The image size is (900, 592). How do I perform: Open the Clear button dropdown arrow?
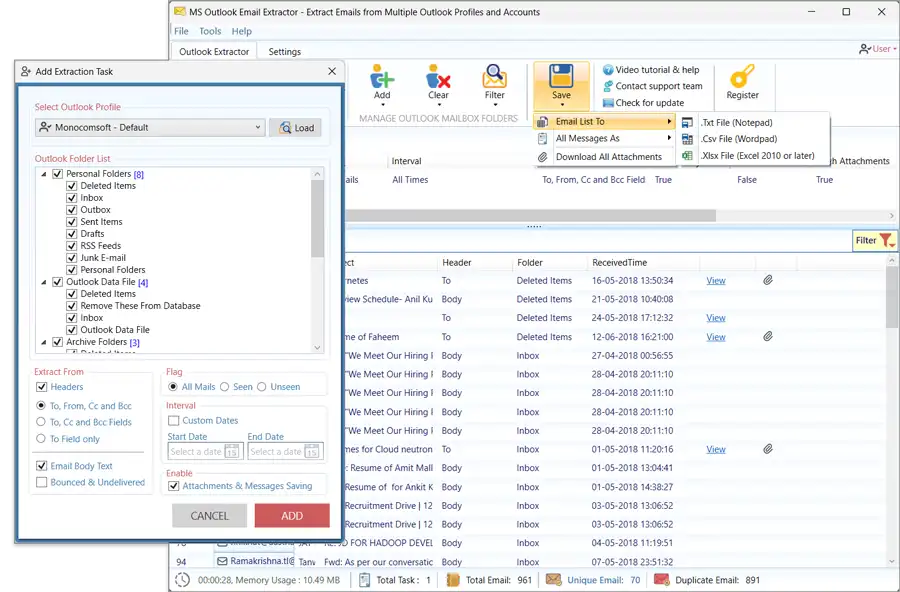pos(439,105)
